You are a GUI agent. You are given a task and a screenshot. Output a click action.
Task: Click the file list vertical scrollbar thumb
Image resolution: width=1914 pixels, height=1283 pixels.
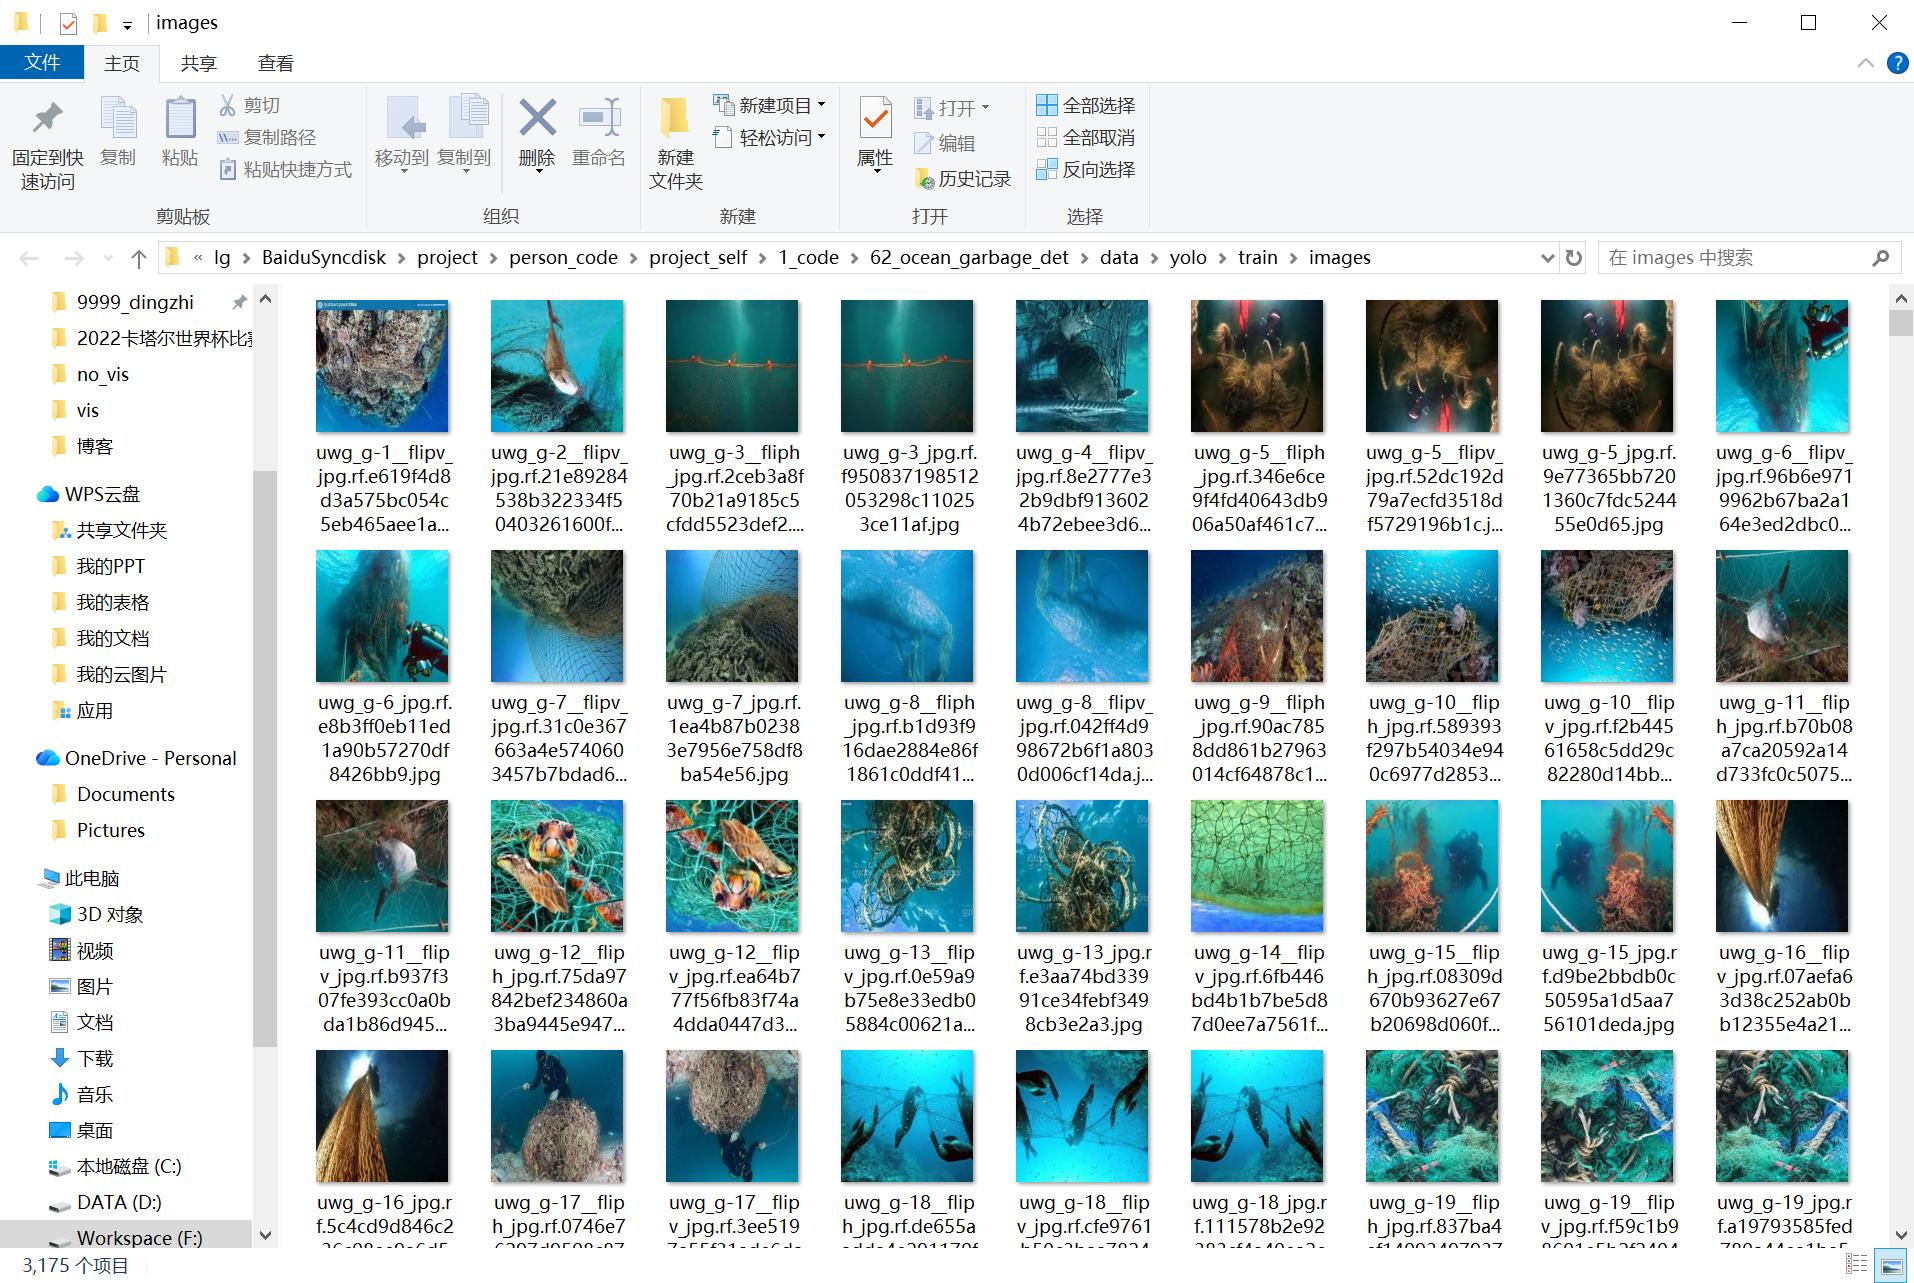pyautogui.click(x=1901, y=323)
